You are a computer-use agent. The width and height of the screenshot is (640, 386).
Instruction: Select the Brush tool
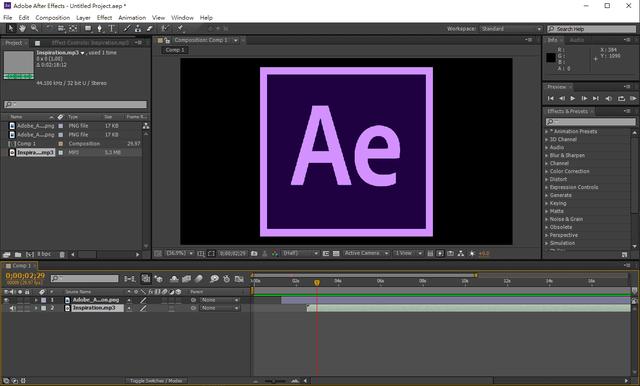pyautogui.click(x=127, y=28)
